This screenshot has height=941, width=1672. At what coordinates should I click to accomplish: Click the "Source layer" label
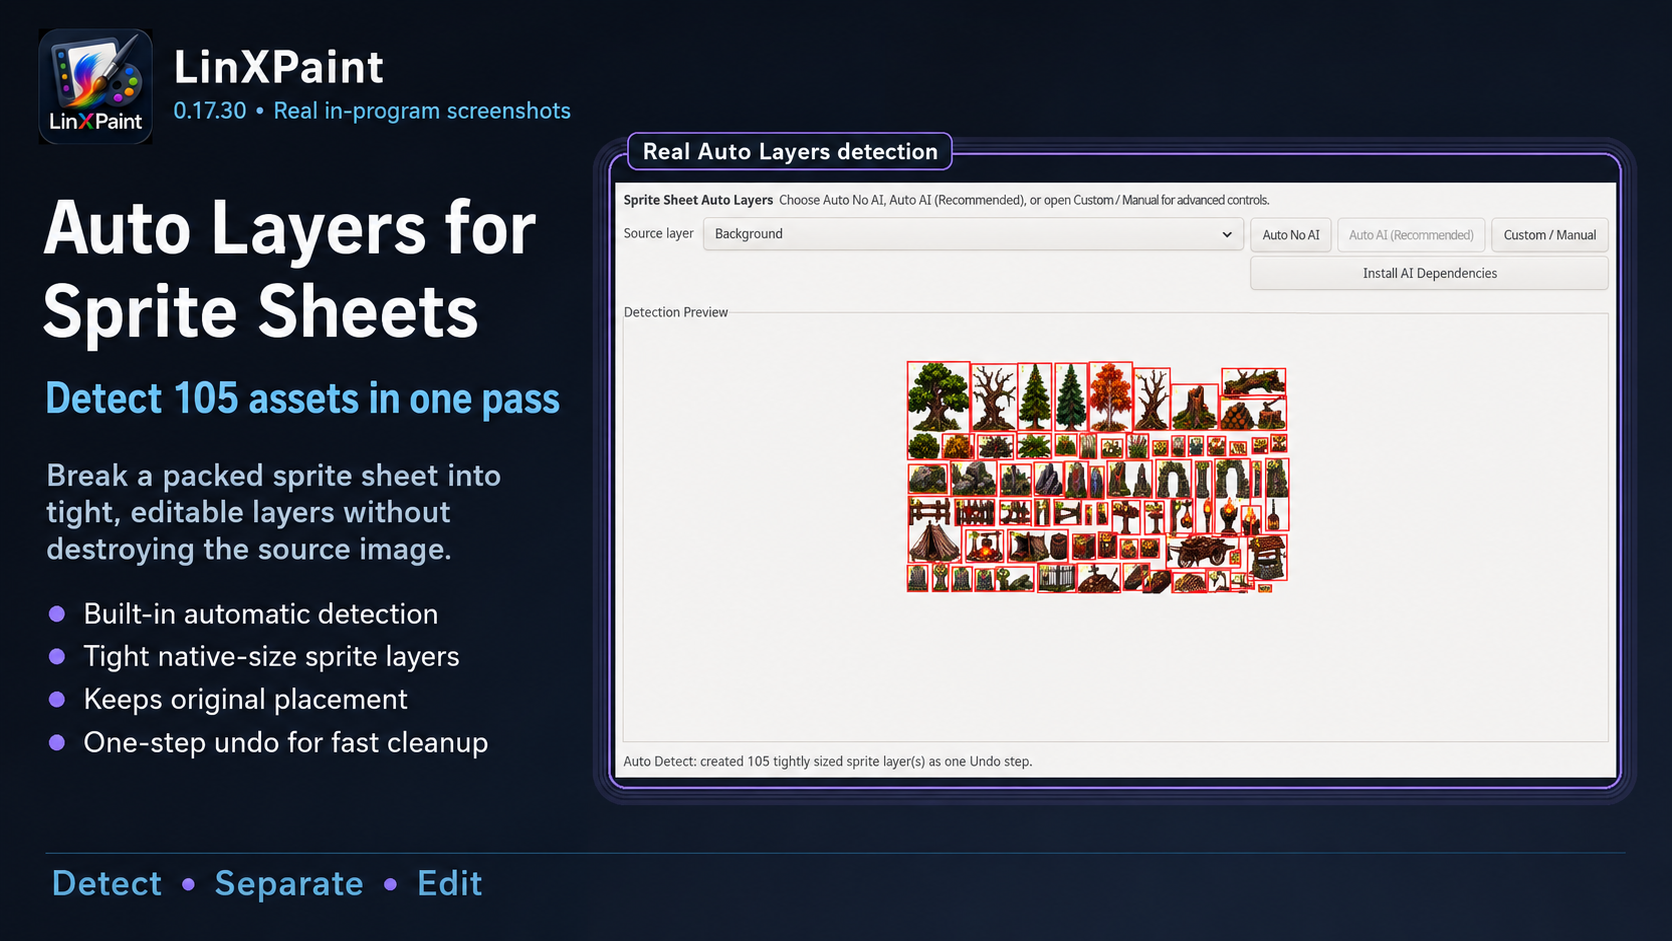[658, 234]
